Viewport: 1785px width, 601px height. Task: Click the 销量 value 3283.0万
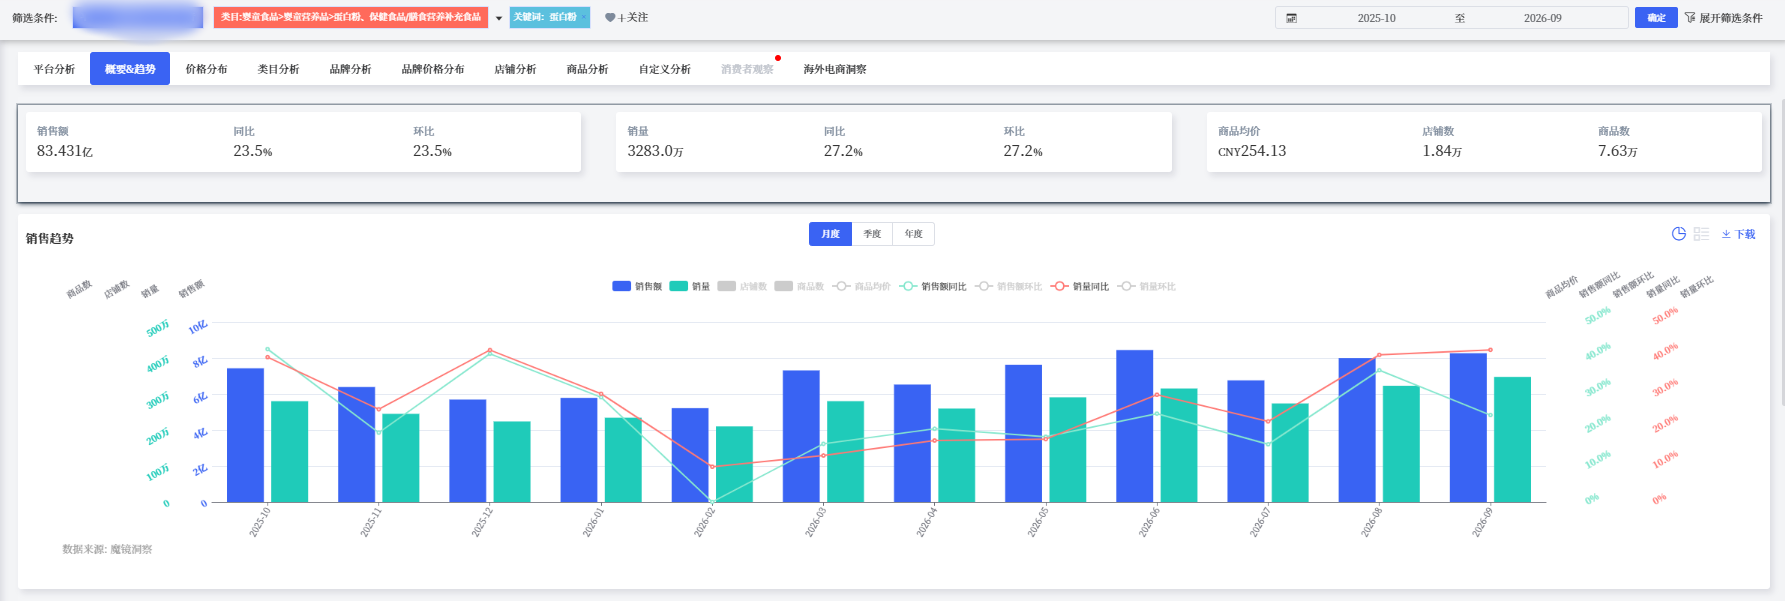(655, 151)
